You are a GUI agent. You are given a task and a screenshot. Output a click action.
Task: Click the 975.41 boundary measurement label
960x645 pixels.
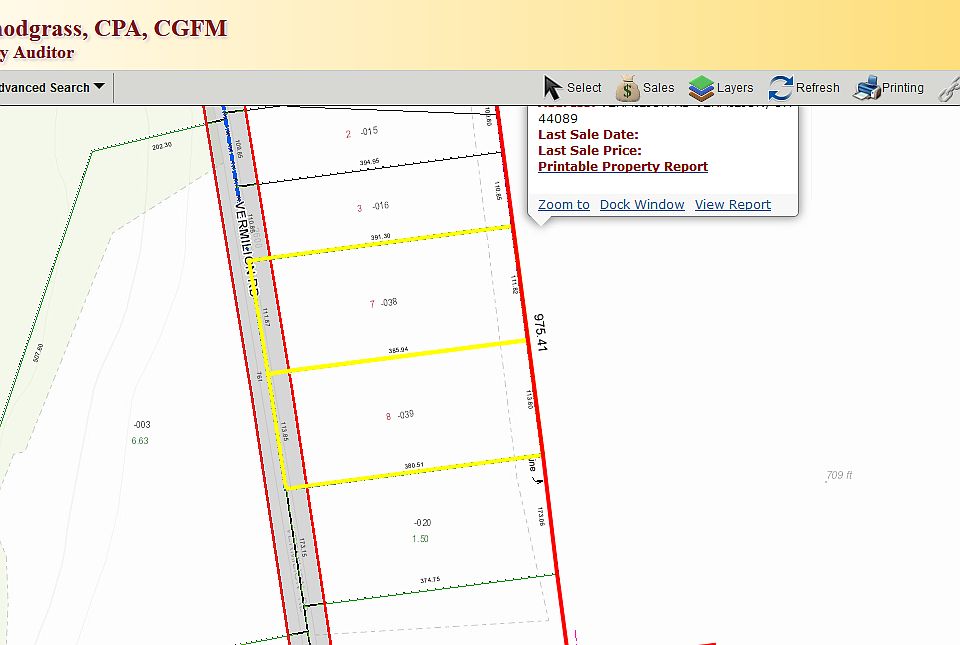point(541,331)
